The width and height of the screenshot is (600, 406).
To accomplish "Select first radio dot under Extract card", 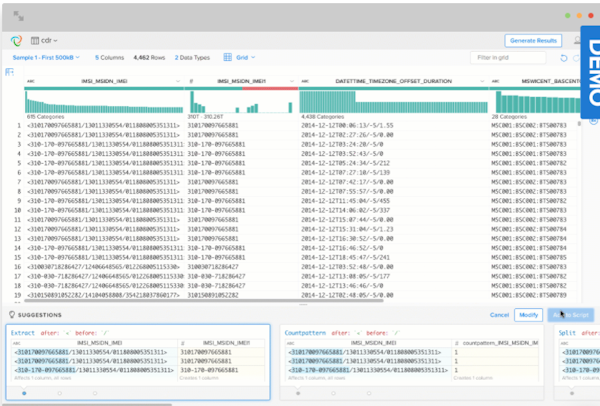I will click(24, 393).
